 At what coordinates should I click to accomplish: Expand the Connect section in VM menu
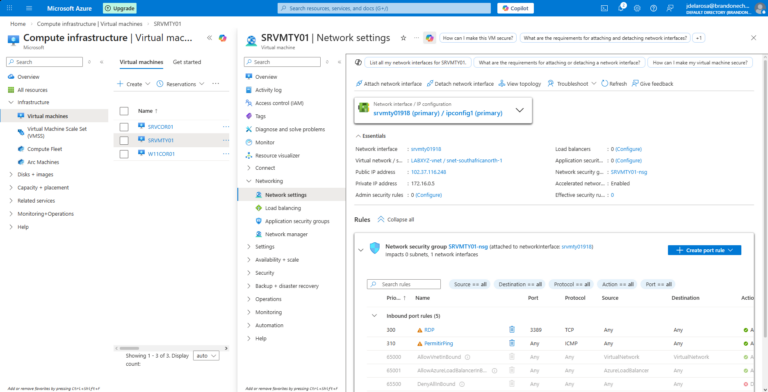[x=249, y=168]
